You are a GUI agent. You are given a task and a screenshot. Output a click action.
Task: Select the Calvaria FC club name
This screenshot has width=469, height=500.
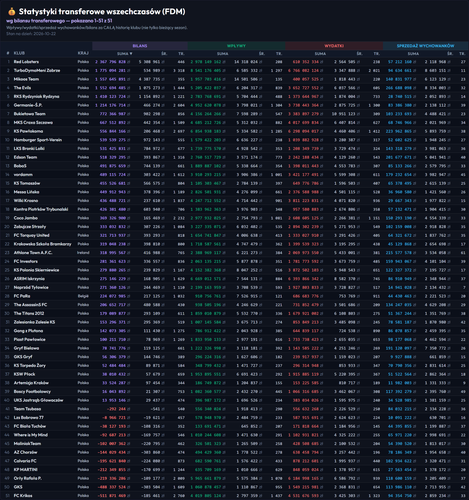click(x=25, y=460)
